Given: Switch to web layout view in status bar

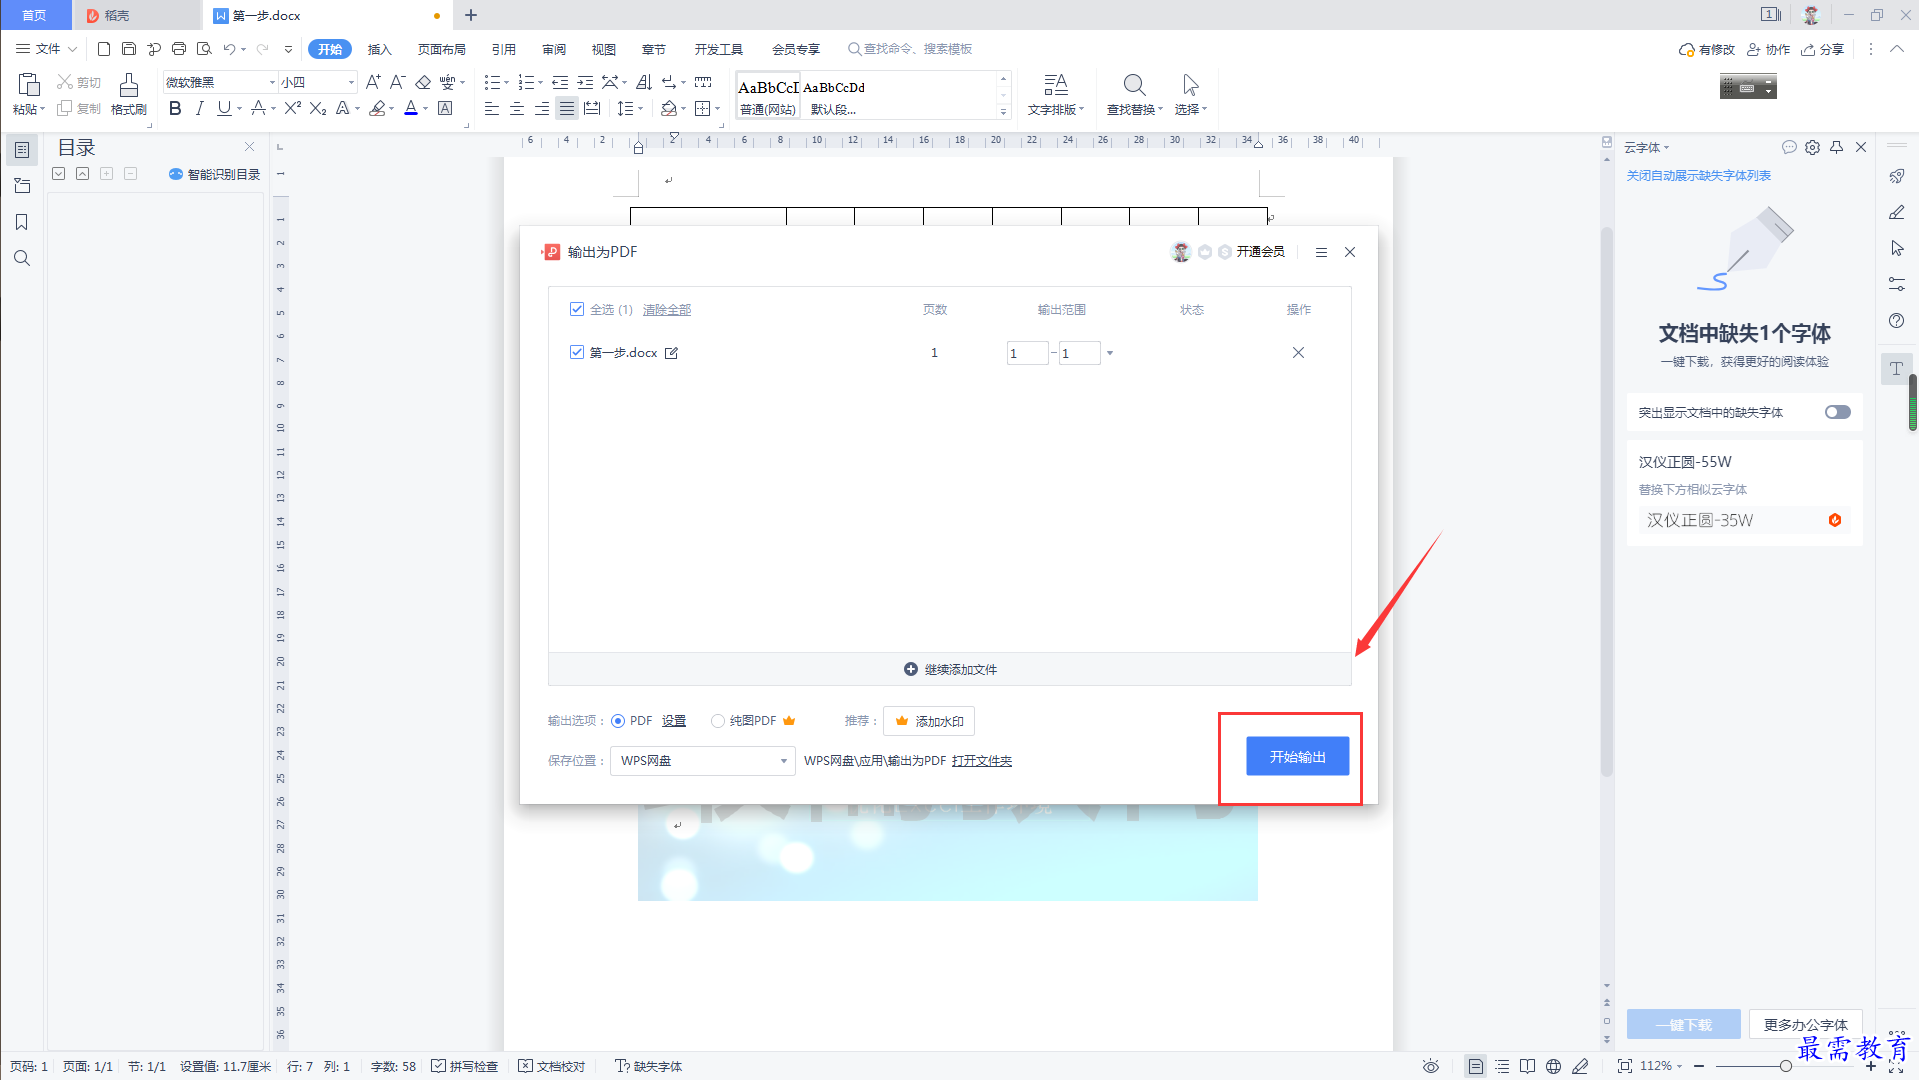Looking at the screenshot, I should coord(1553,1066).
